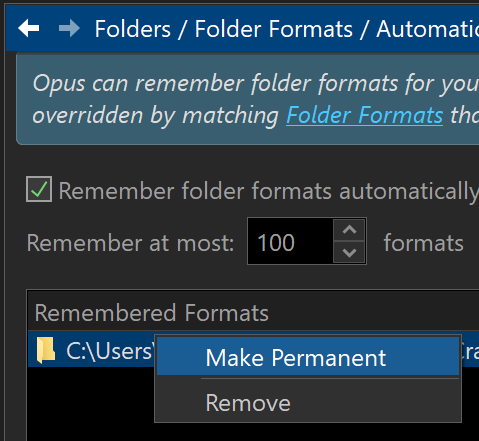Click the 'formats' label beside the spinner

(x=423, y=243)
